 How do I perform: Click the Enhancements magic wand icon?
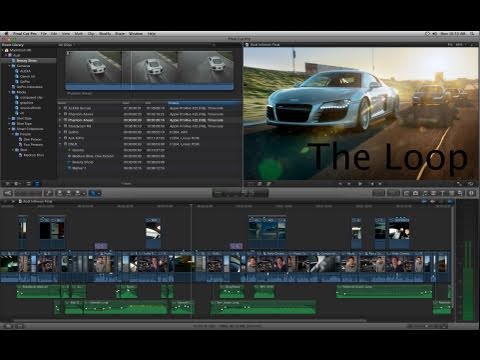tap(49, 193)
